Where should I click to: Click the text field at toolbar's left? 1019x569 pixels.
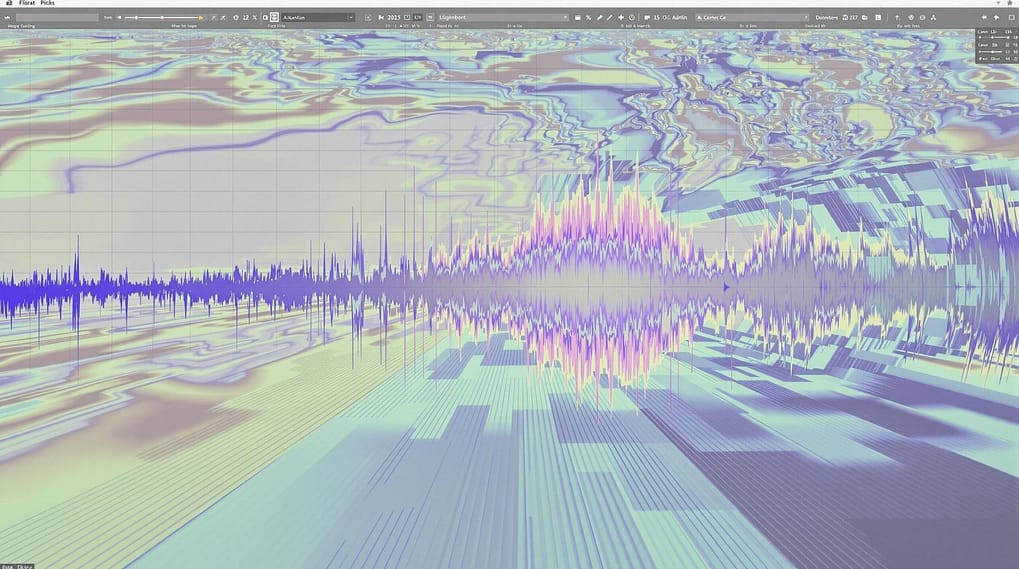[56, 18]
